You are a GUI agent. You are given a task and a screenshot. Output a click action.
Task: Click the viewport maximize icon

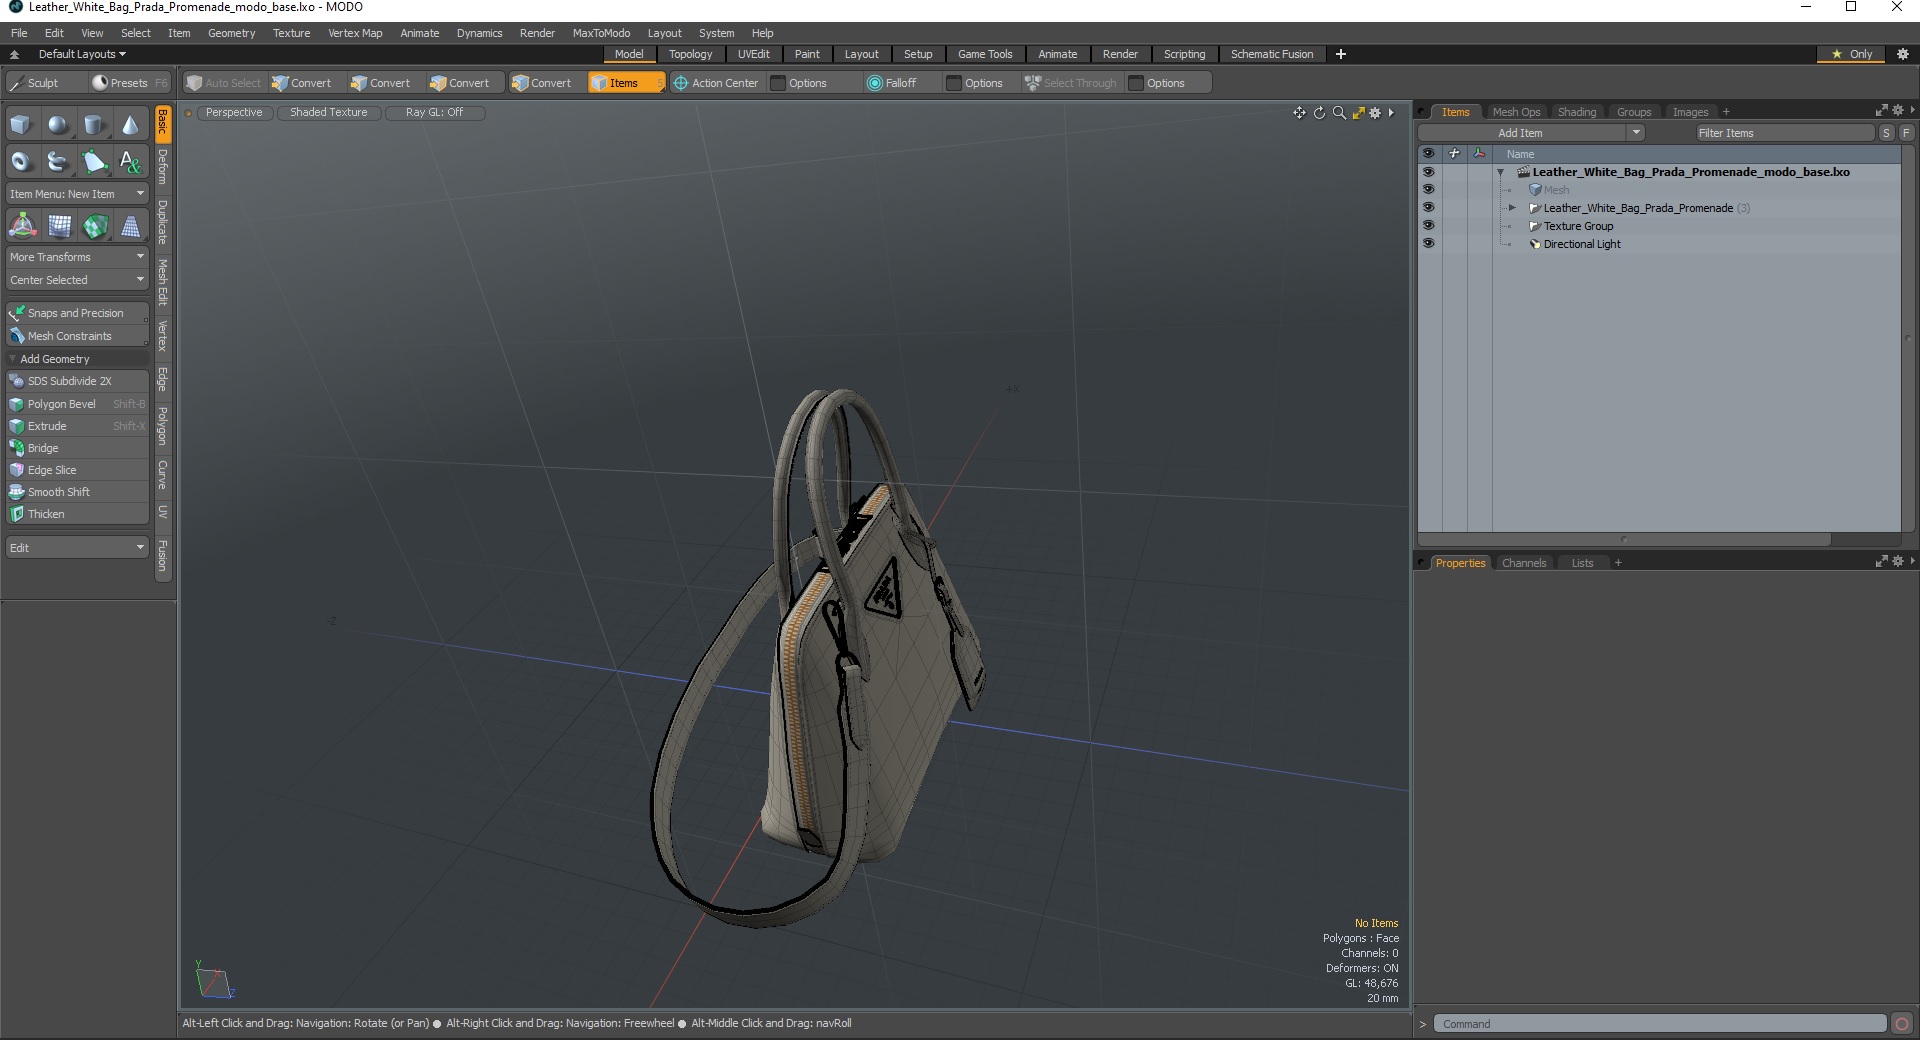coord(1358,113)
